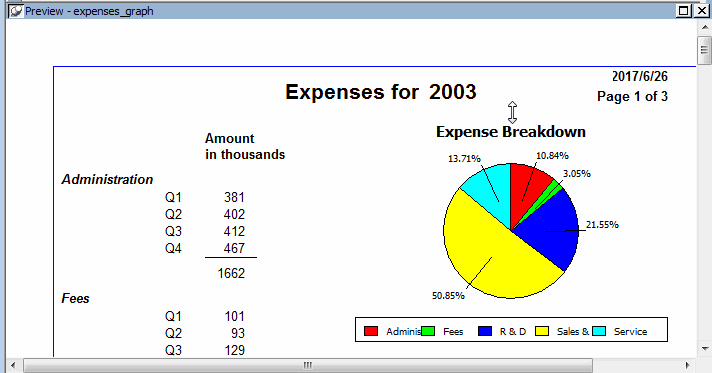The width and height of the screenshot is (712, 373).
Task: Click the Q4 label under Administration
Action: point(173,249)
